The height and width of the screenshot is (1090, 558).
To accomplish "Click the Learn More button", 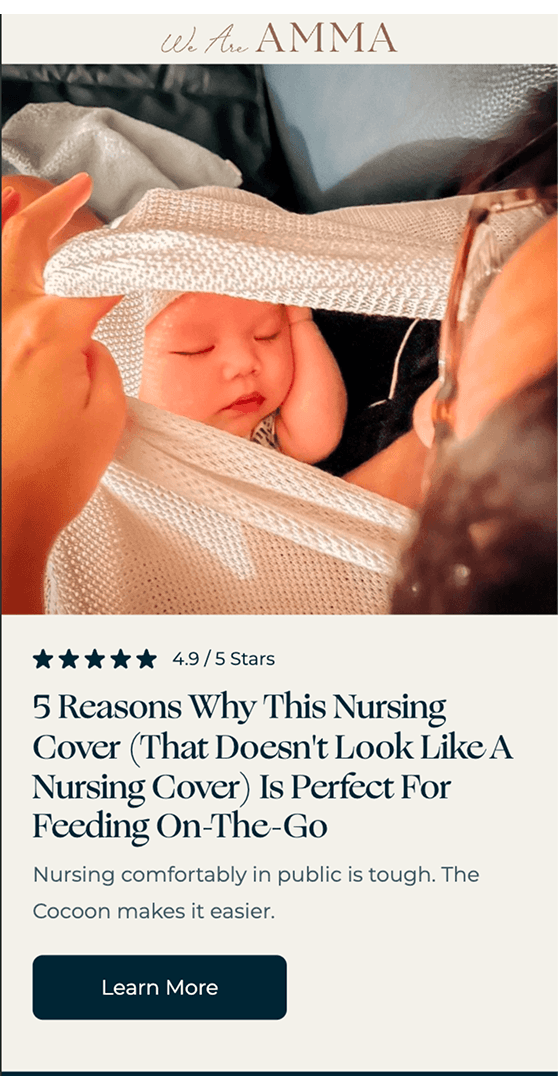I will tap(160, 987).
